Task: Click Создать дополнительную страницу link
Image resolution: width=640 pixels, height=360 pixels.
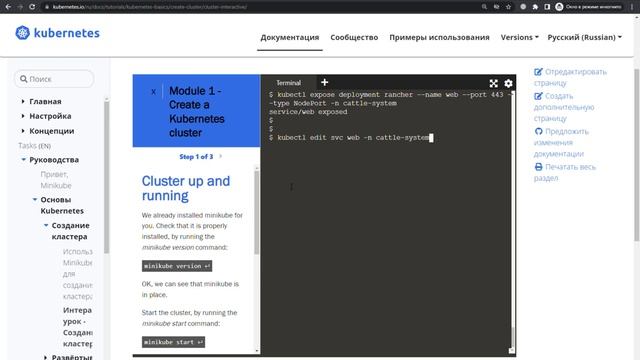Action: 564,107
